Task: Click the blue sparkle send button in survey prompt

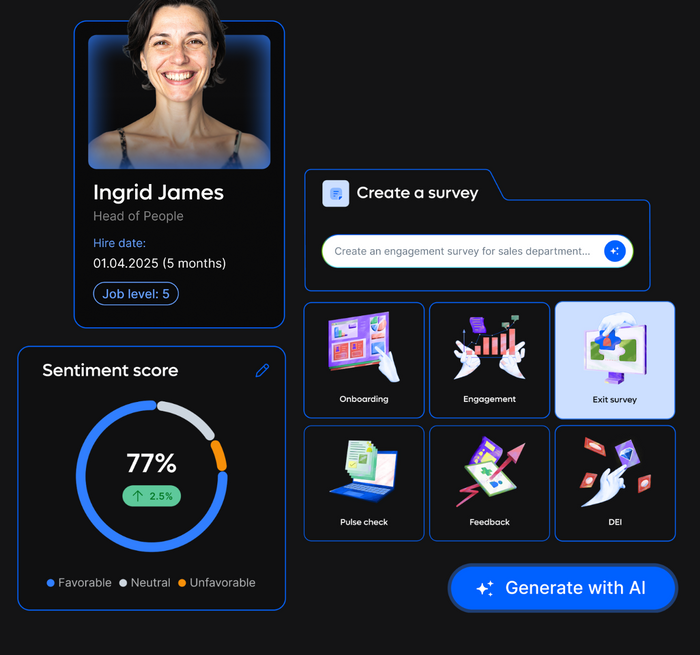Action: tap(615, 251)
